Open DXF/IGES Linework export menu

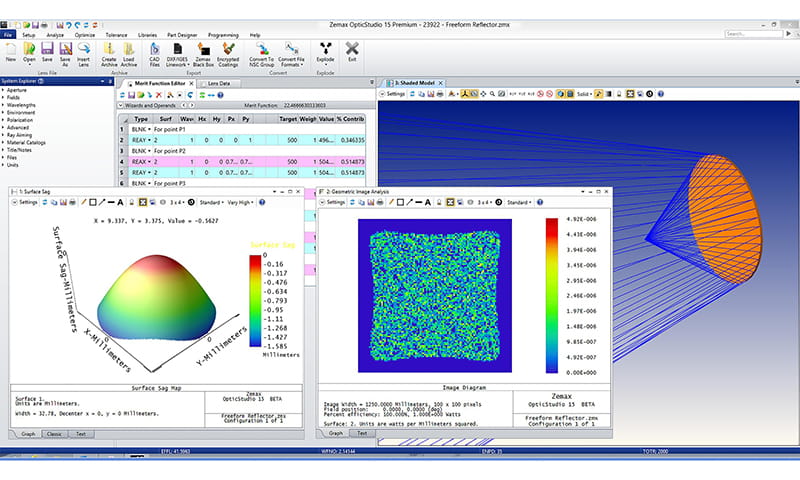click(178, 54)
